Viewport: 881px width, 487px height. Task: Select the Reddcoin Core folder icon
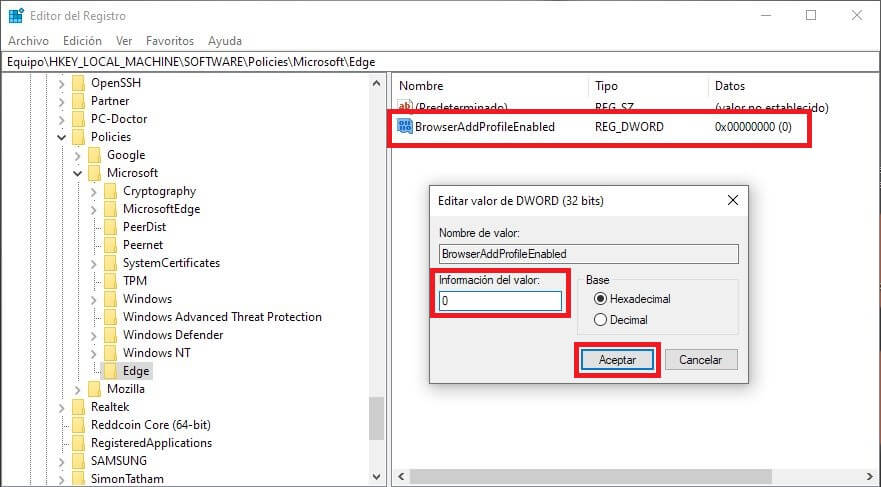coord(79,424)
